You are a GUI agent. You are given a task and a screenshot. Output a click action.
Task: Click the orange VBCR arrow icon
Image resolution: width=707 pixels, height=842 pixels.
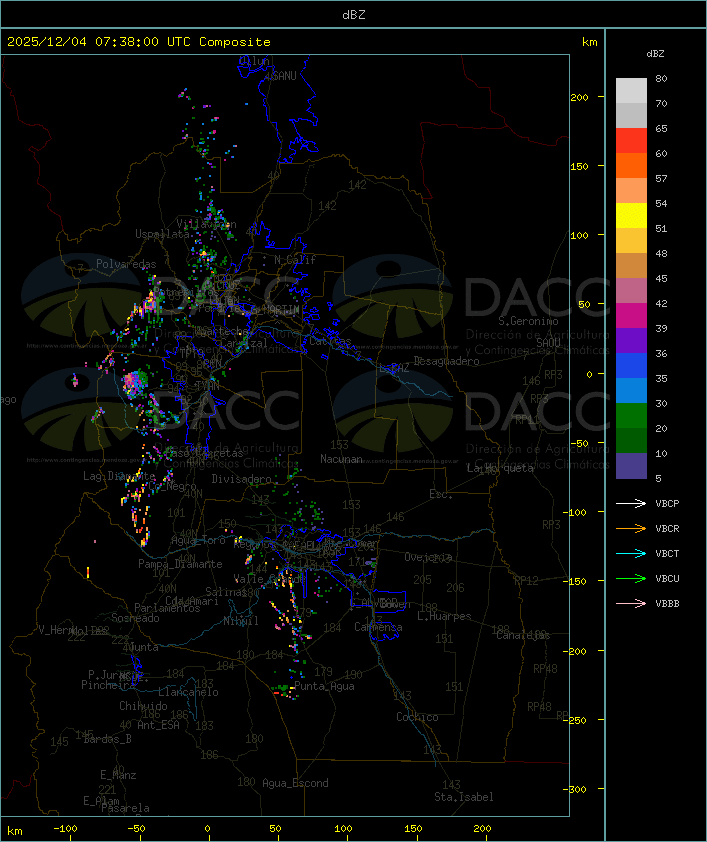tap(631, 529)
